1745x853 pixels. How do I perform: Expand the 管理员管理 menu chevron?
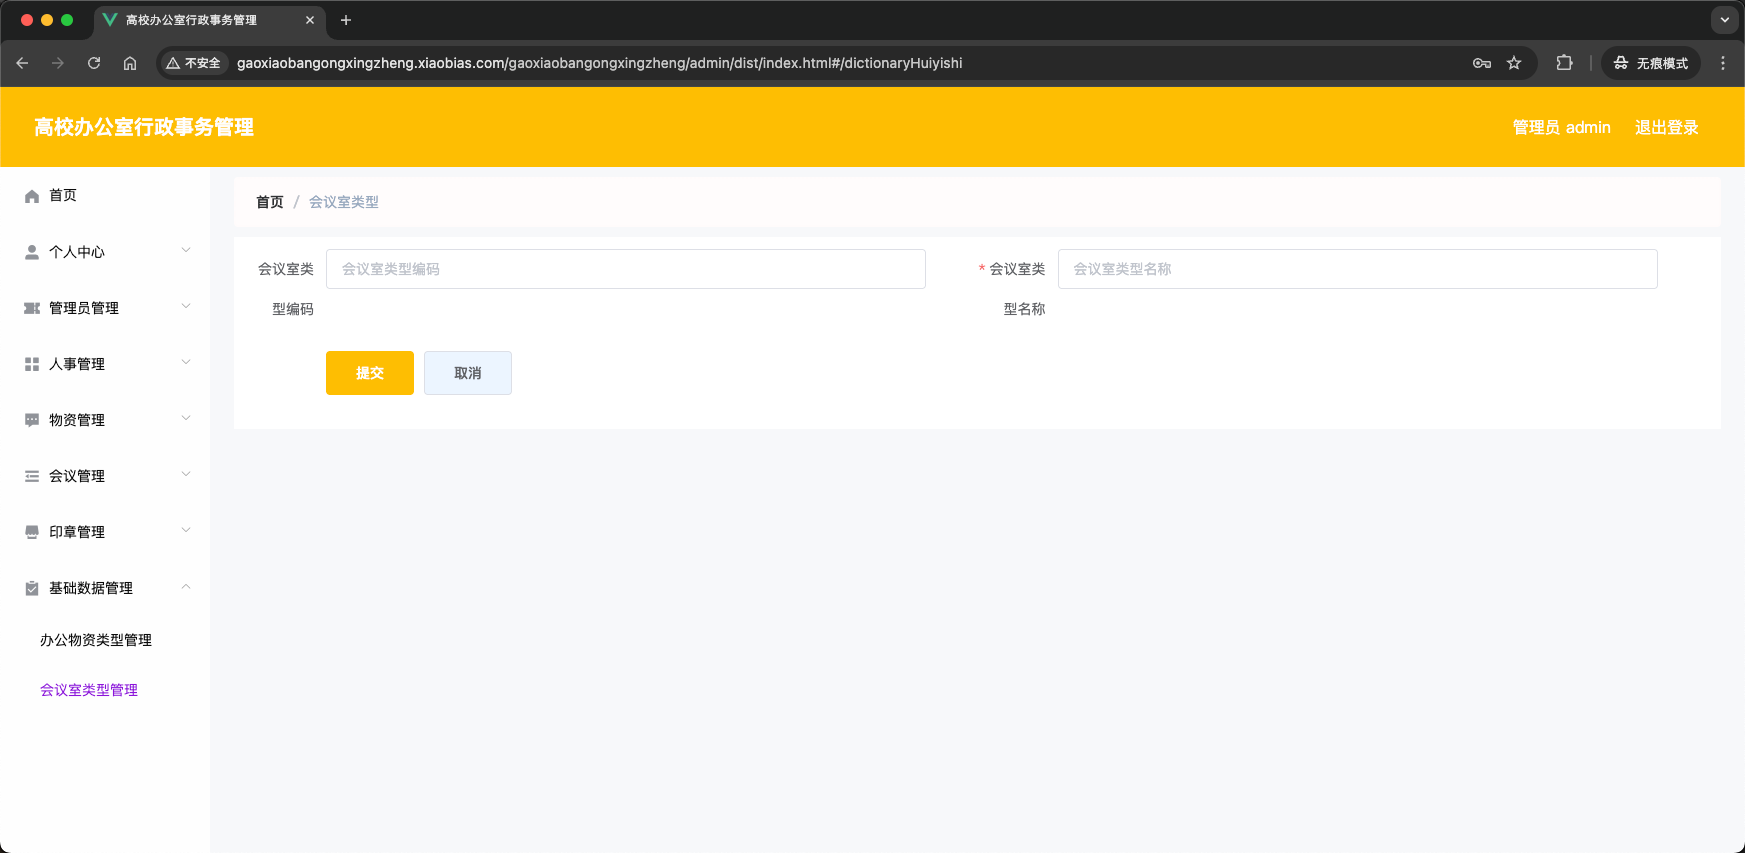(186, 306)
